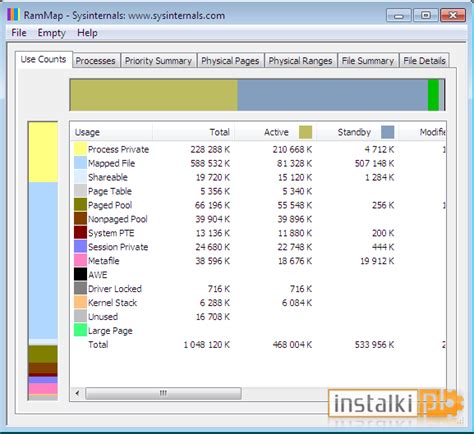Select the Unused row label

[x=103, y=317]
